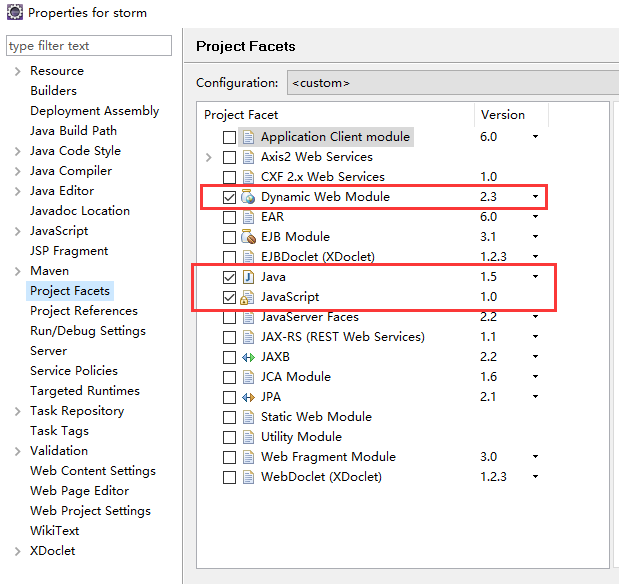Open Targeted Runtimes settings
Viewport: 619px width, 584px height.
pos(85,391)
